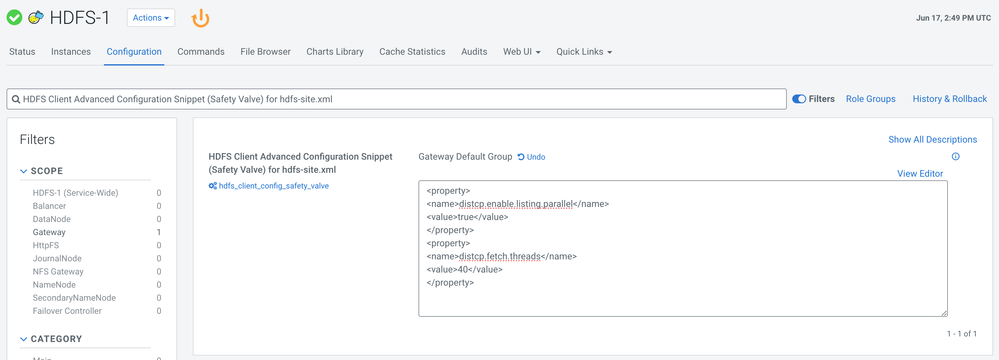This screenshot has height=360, width=999.
Task: Collapse the SCOPE filter section
Action: coord(41,171)
